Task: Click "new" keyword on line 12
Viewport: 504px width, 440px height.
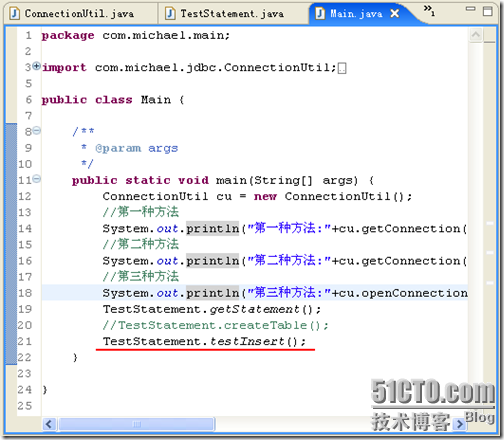Action: (265, 197)
